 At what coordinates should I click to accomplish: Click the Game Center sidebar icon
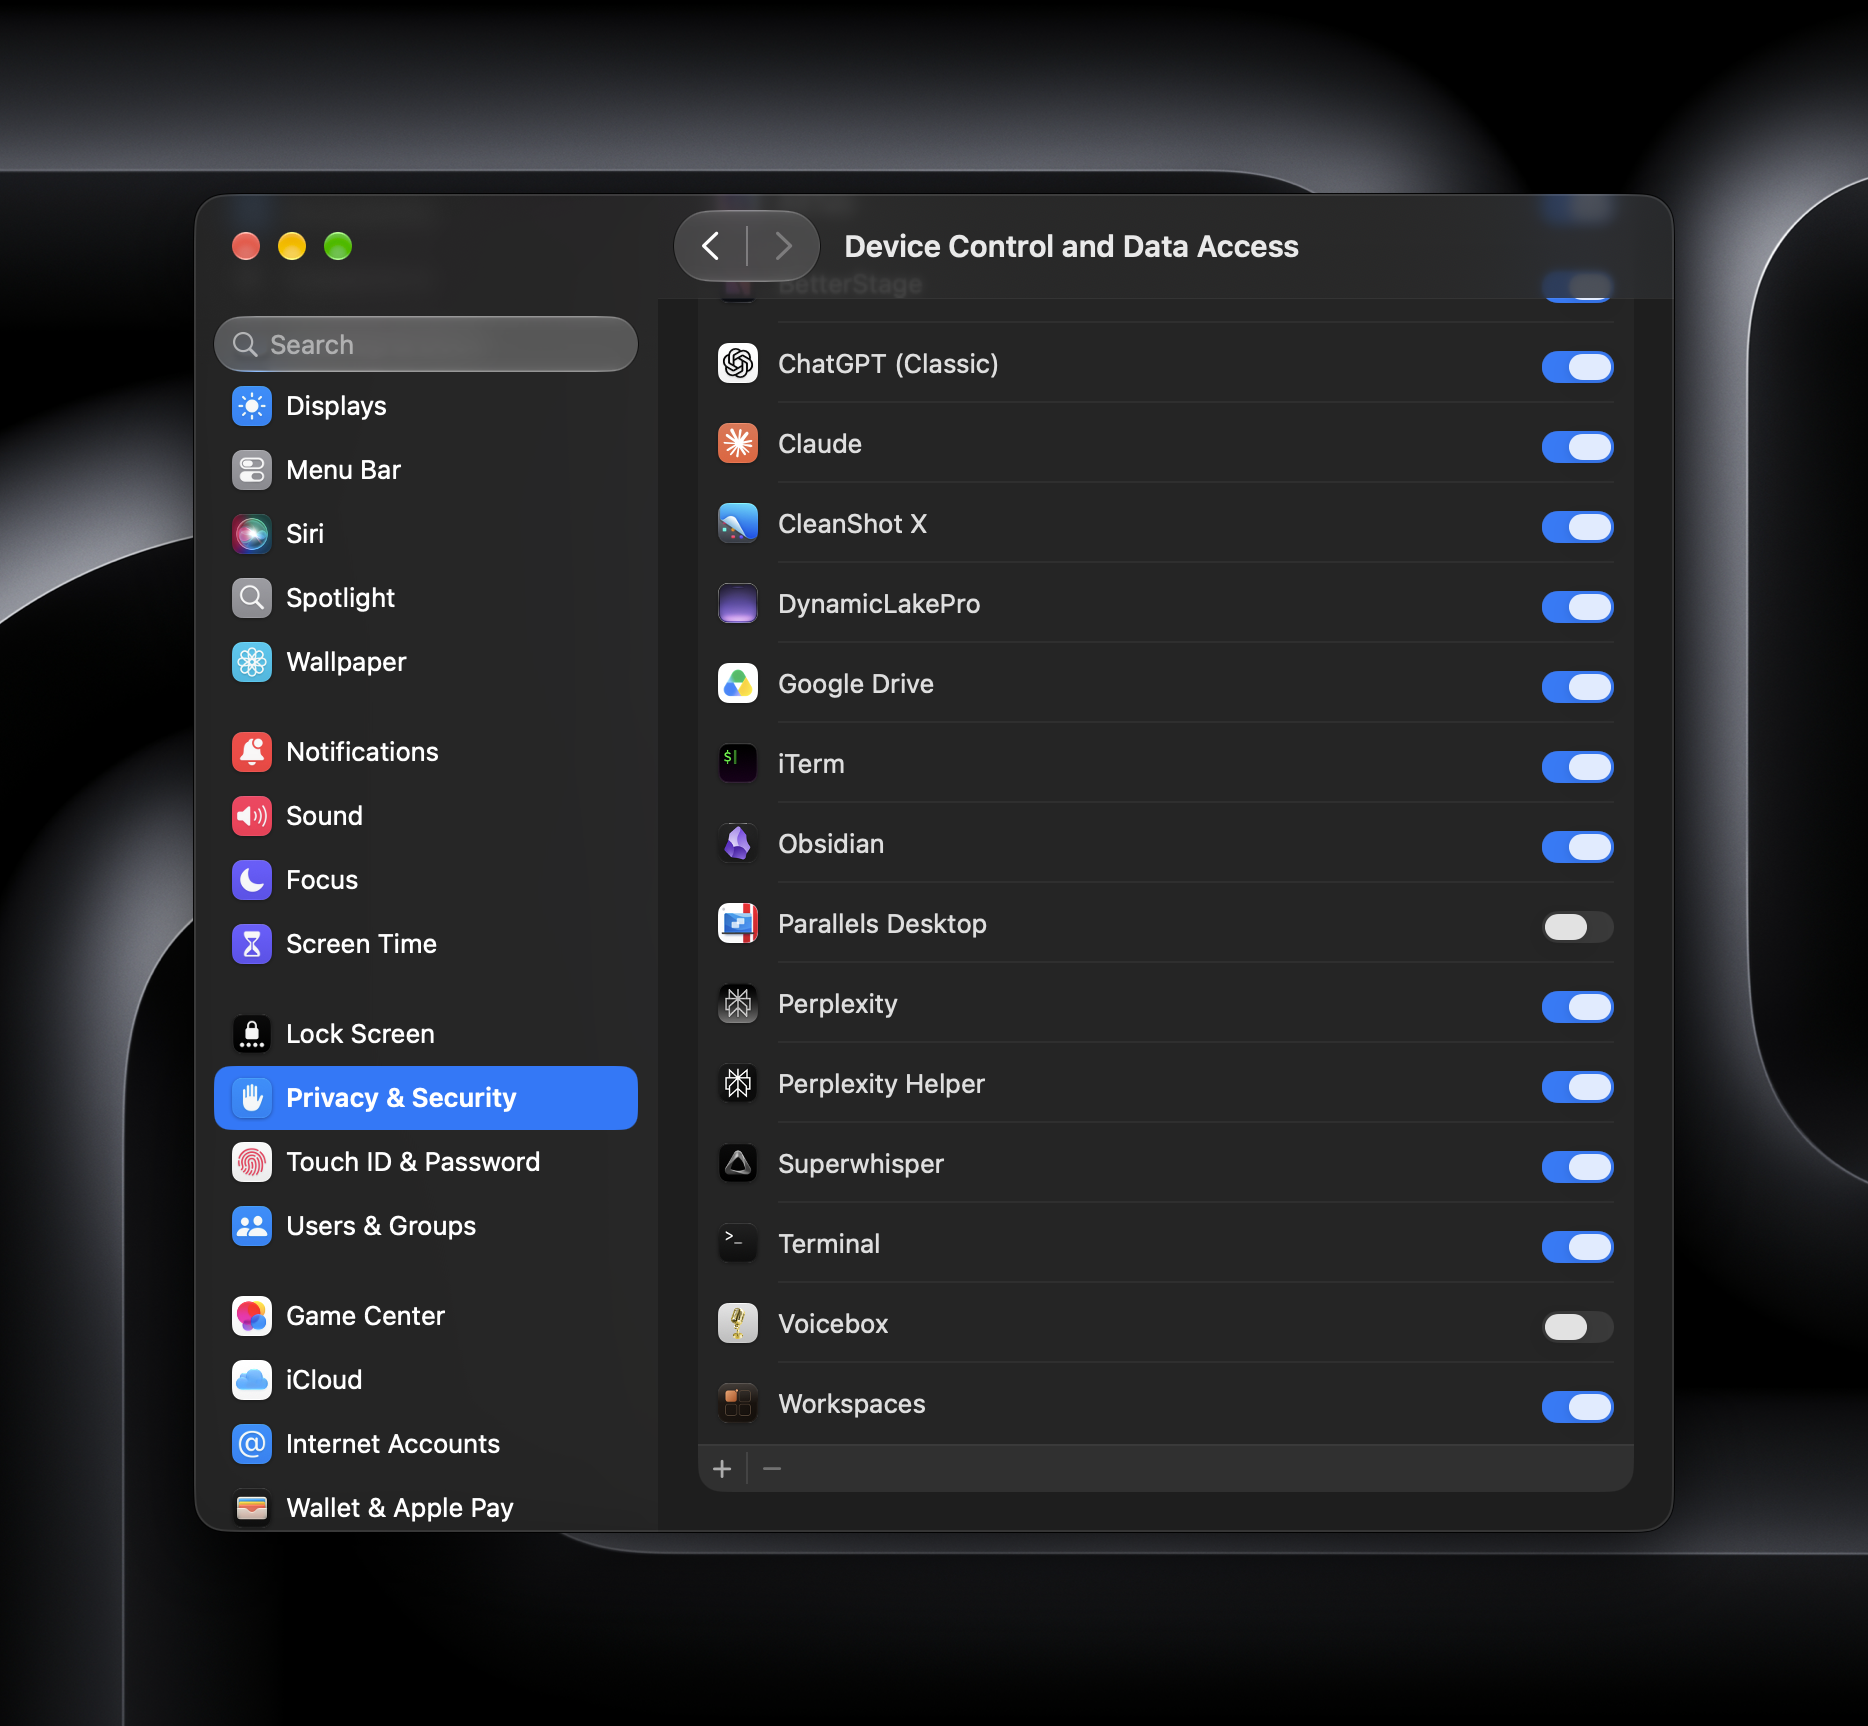click(x=252, y=1316)
